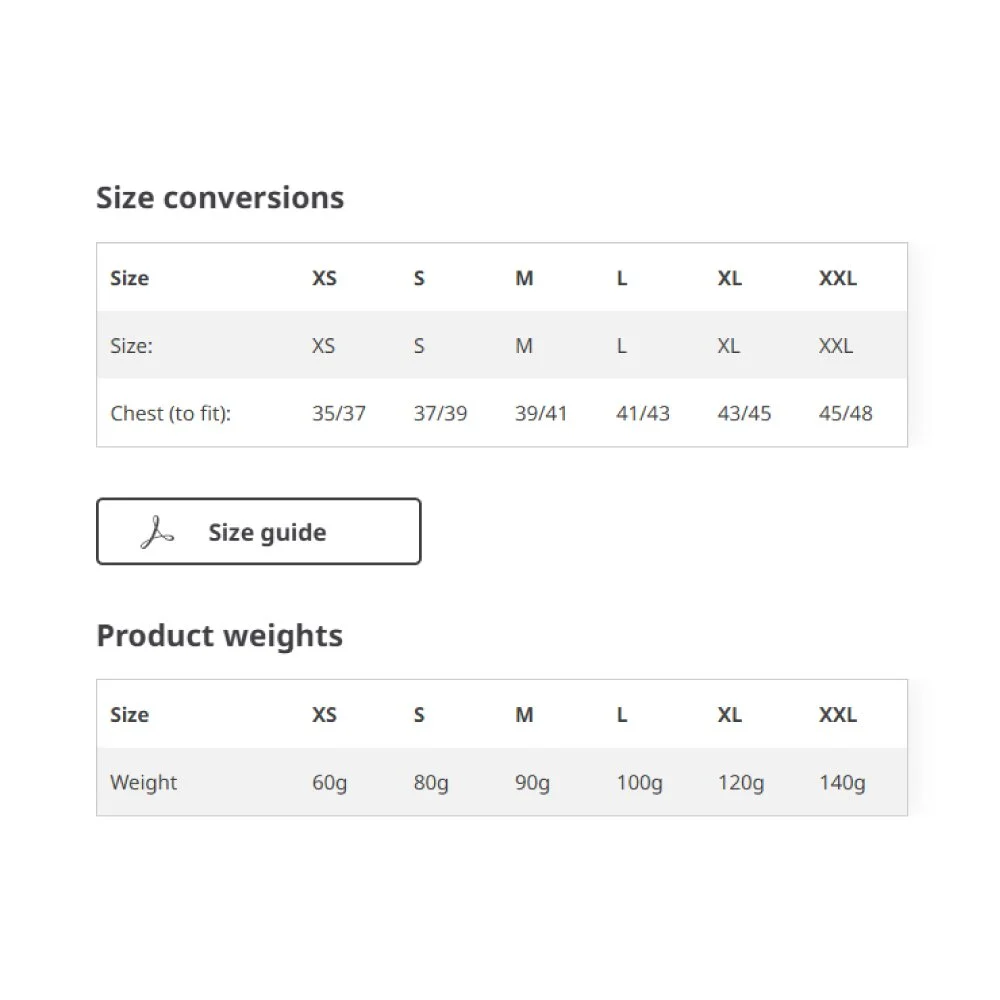Click the 140g weight cell
1000x1000 pixels.
[x=842, y=783]
